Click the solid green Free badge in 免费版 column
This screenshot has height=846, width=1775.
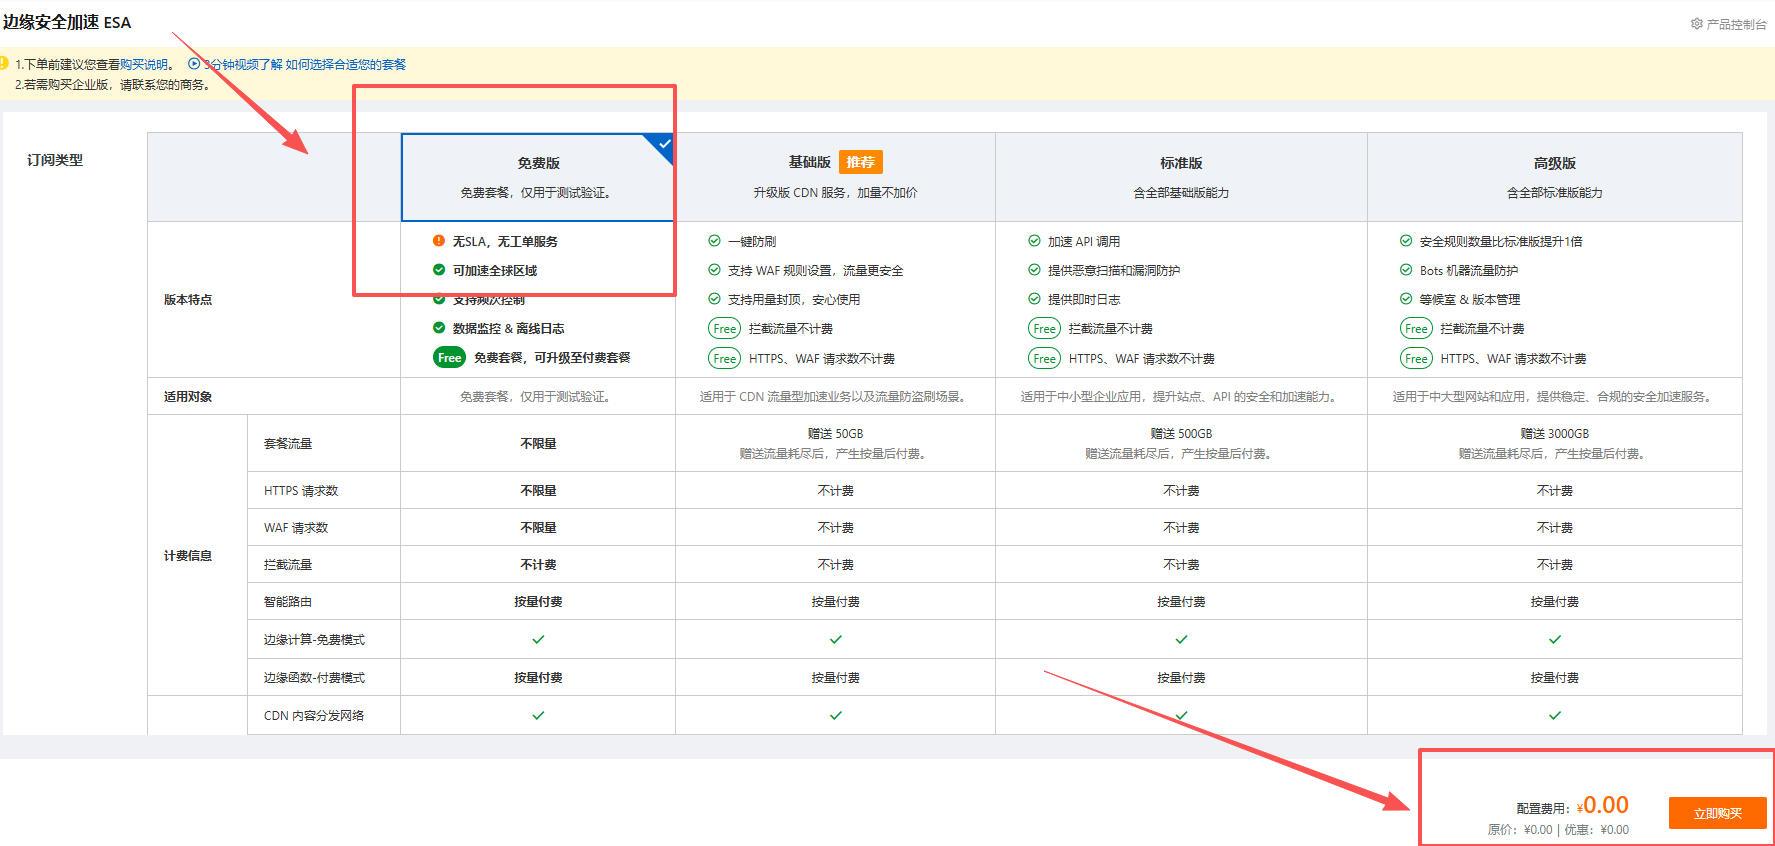pyautogui.click(x=449, y=357)
